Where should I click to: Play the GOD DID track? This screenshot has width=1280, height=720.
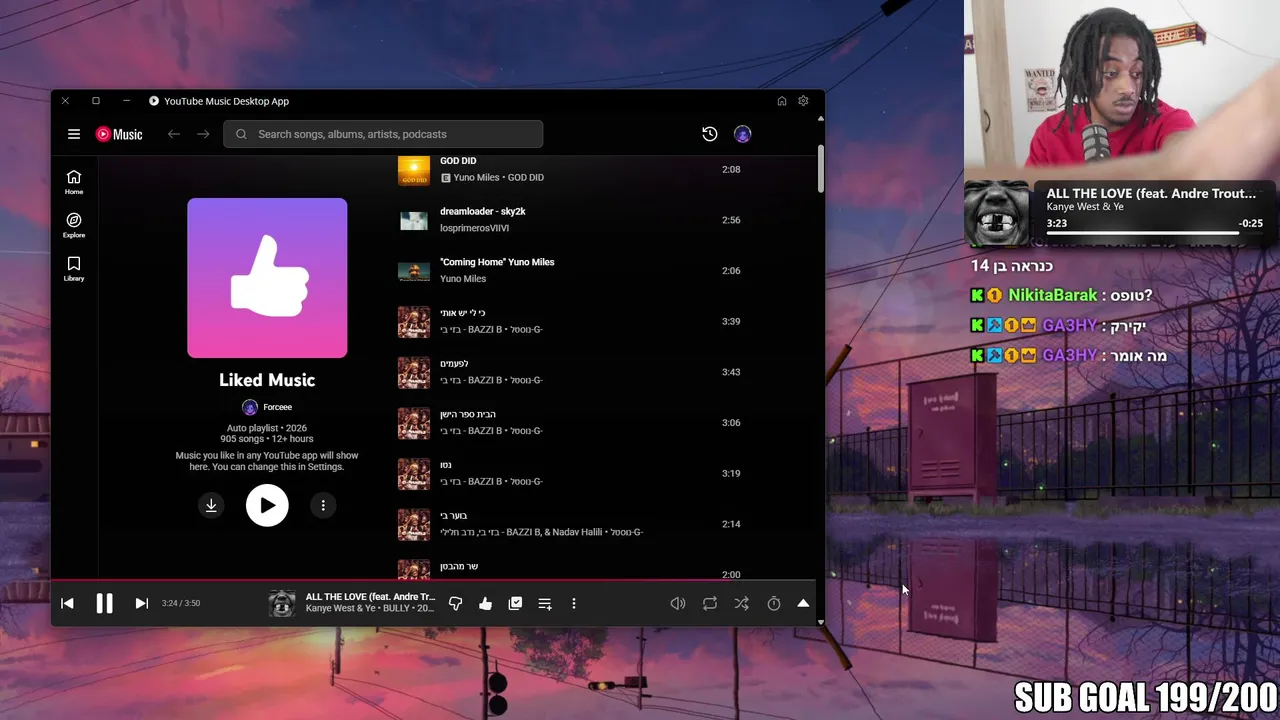[458, 160]
